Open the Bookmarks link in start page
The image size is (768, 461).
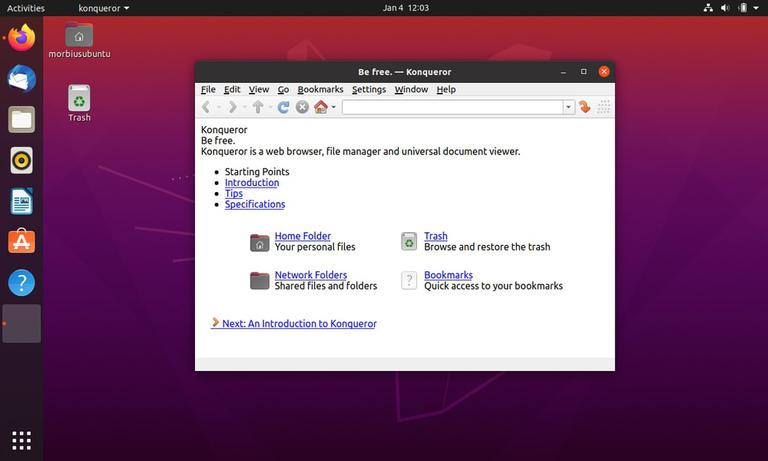click(x=448, y=275)
